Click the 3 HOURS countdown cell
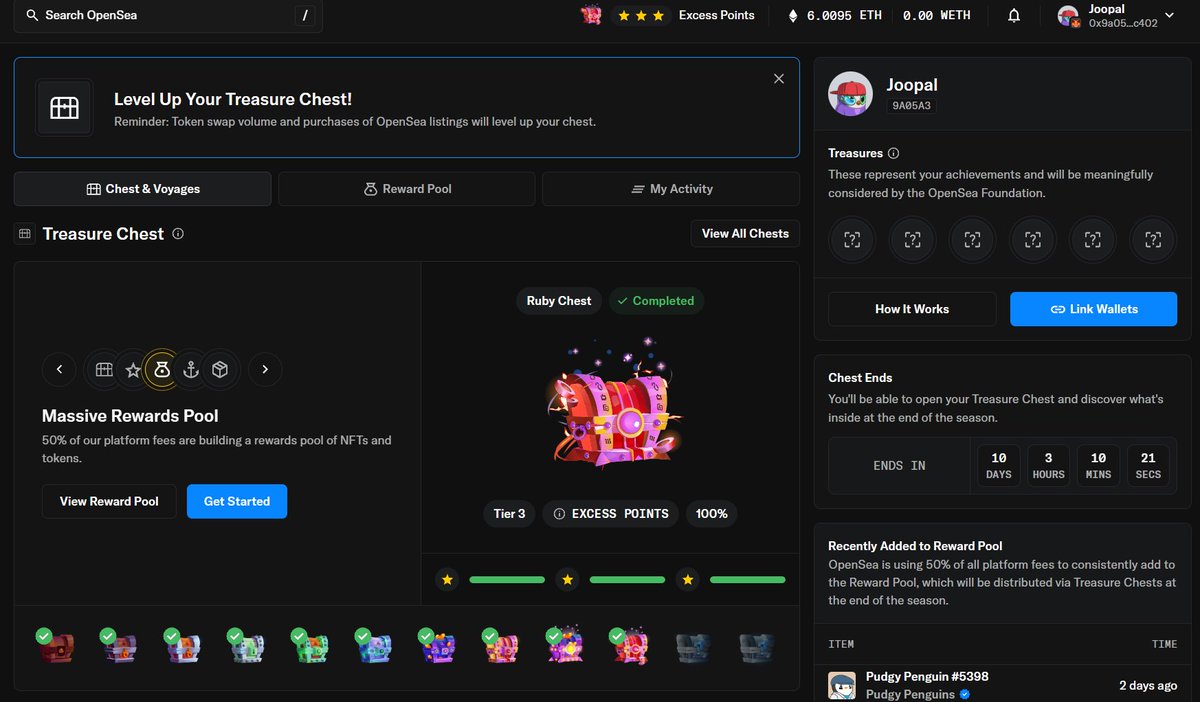1200x702 pixels. pyautogui.click(x=1049, y=465)
